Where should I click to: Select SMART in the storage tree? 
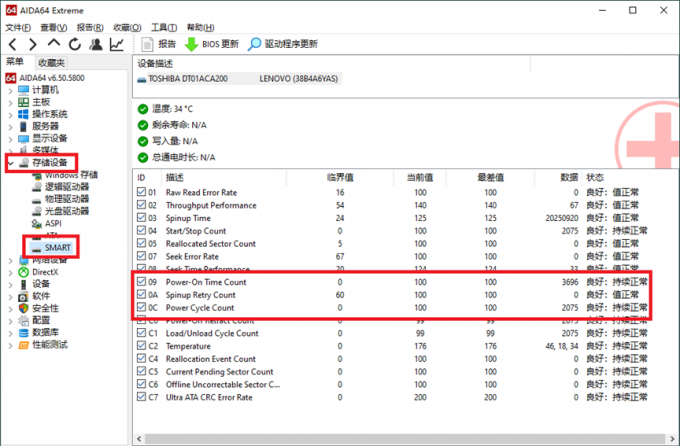tap(57, 248)
